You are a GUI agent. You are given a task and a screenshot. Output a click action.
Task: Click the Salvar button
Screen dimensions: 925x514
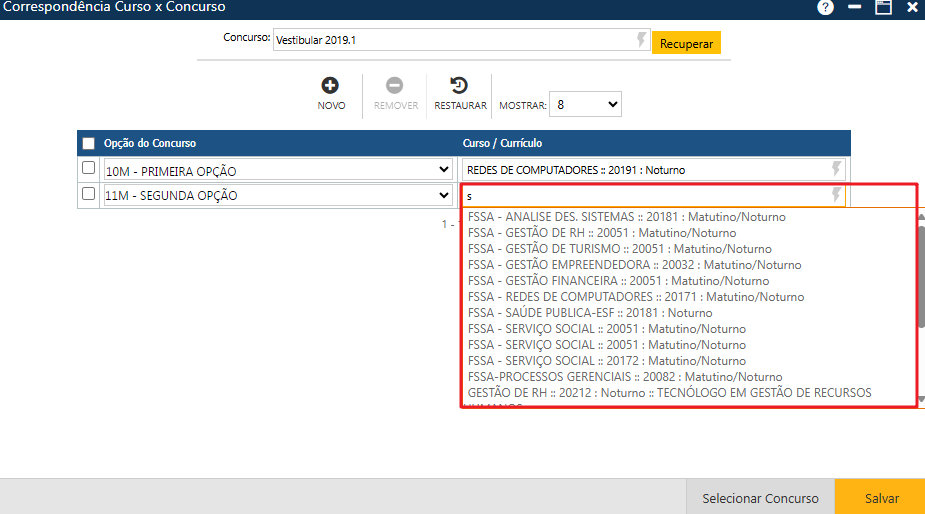click(x=881, y=497)
